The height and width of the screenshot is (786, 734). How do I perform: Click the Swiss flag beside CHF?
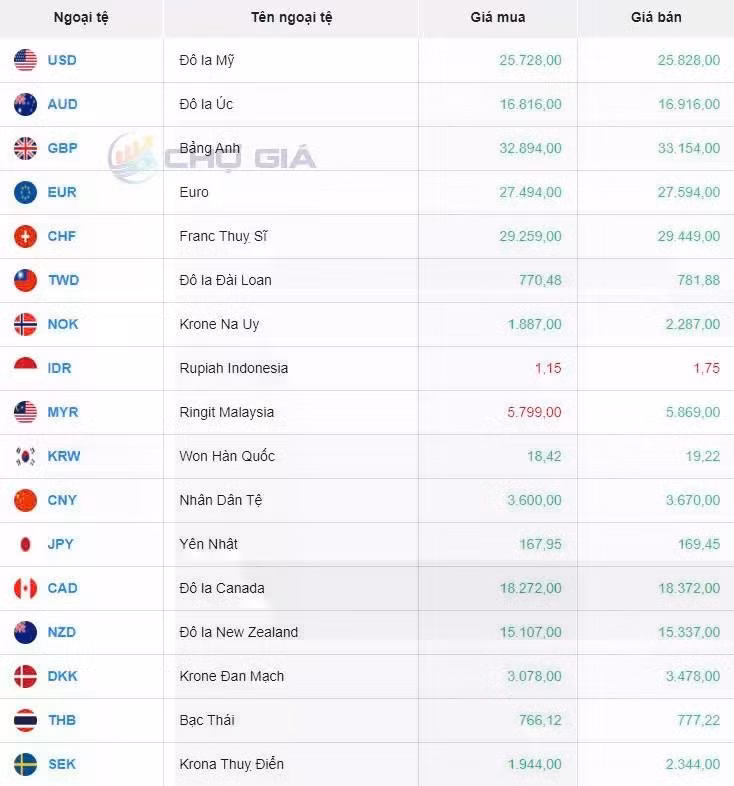[26, 236]
